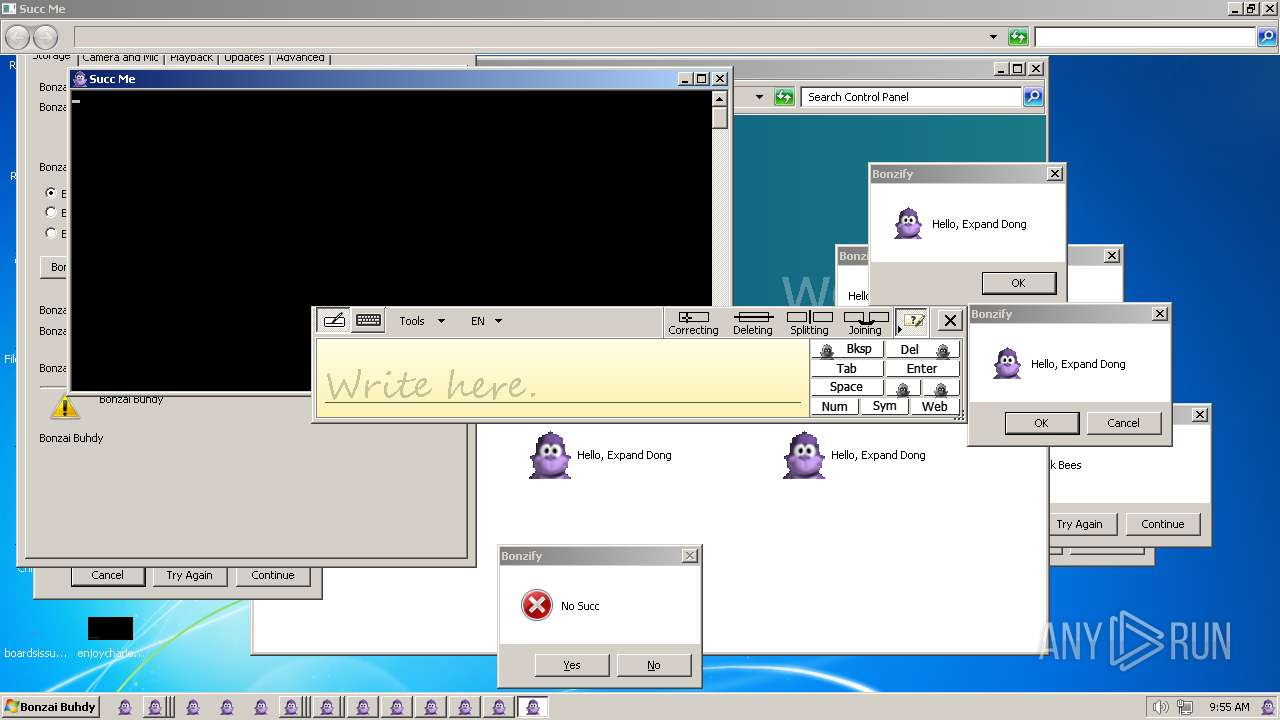
Task: Click Yes in No Succ dialog
Action: 572,665
